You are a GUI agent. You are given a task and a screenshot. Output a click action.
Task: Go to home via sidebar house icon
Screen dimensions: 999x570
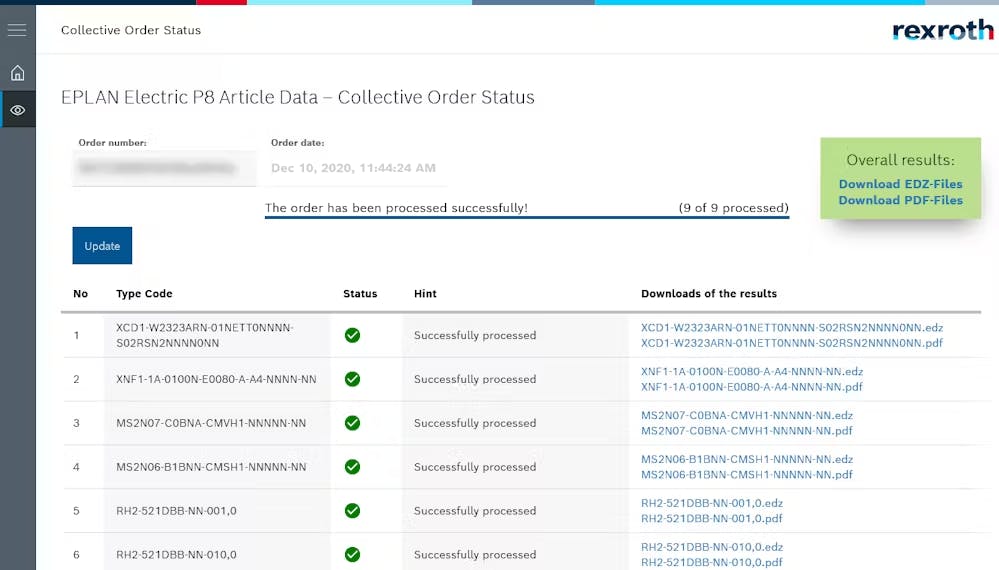click(x=17, y=73)
